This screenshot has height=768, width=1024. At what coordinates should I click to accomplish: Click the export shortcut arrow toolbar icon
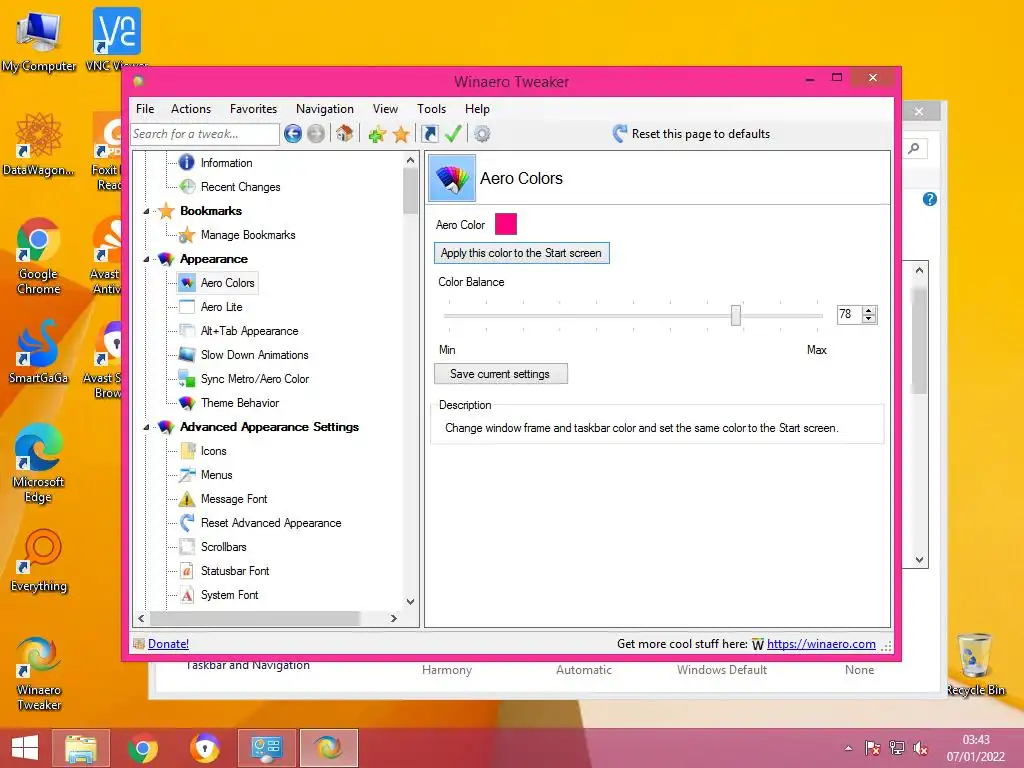pyautogui.click(x=430, y=134)
